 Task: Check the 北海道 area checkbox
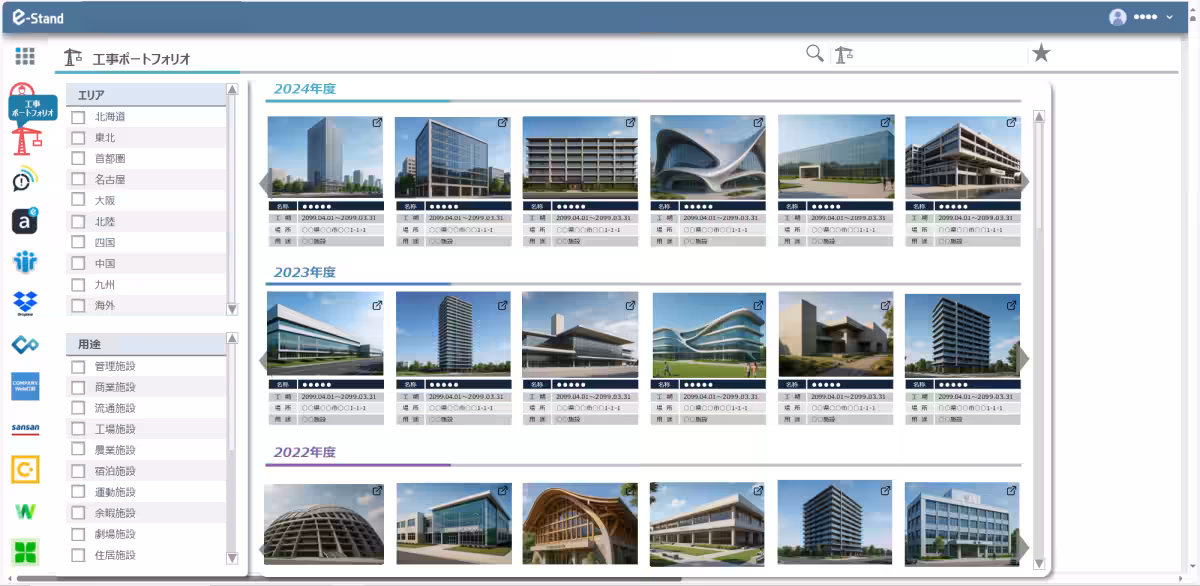tap(78, 117)
